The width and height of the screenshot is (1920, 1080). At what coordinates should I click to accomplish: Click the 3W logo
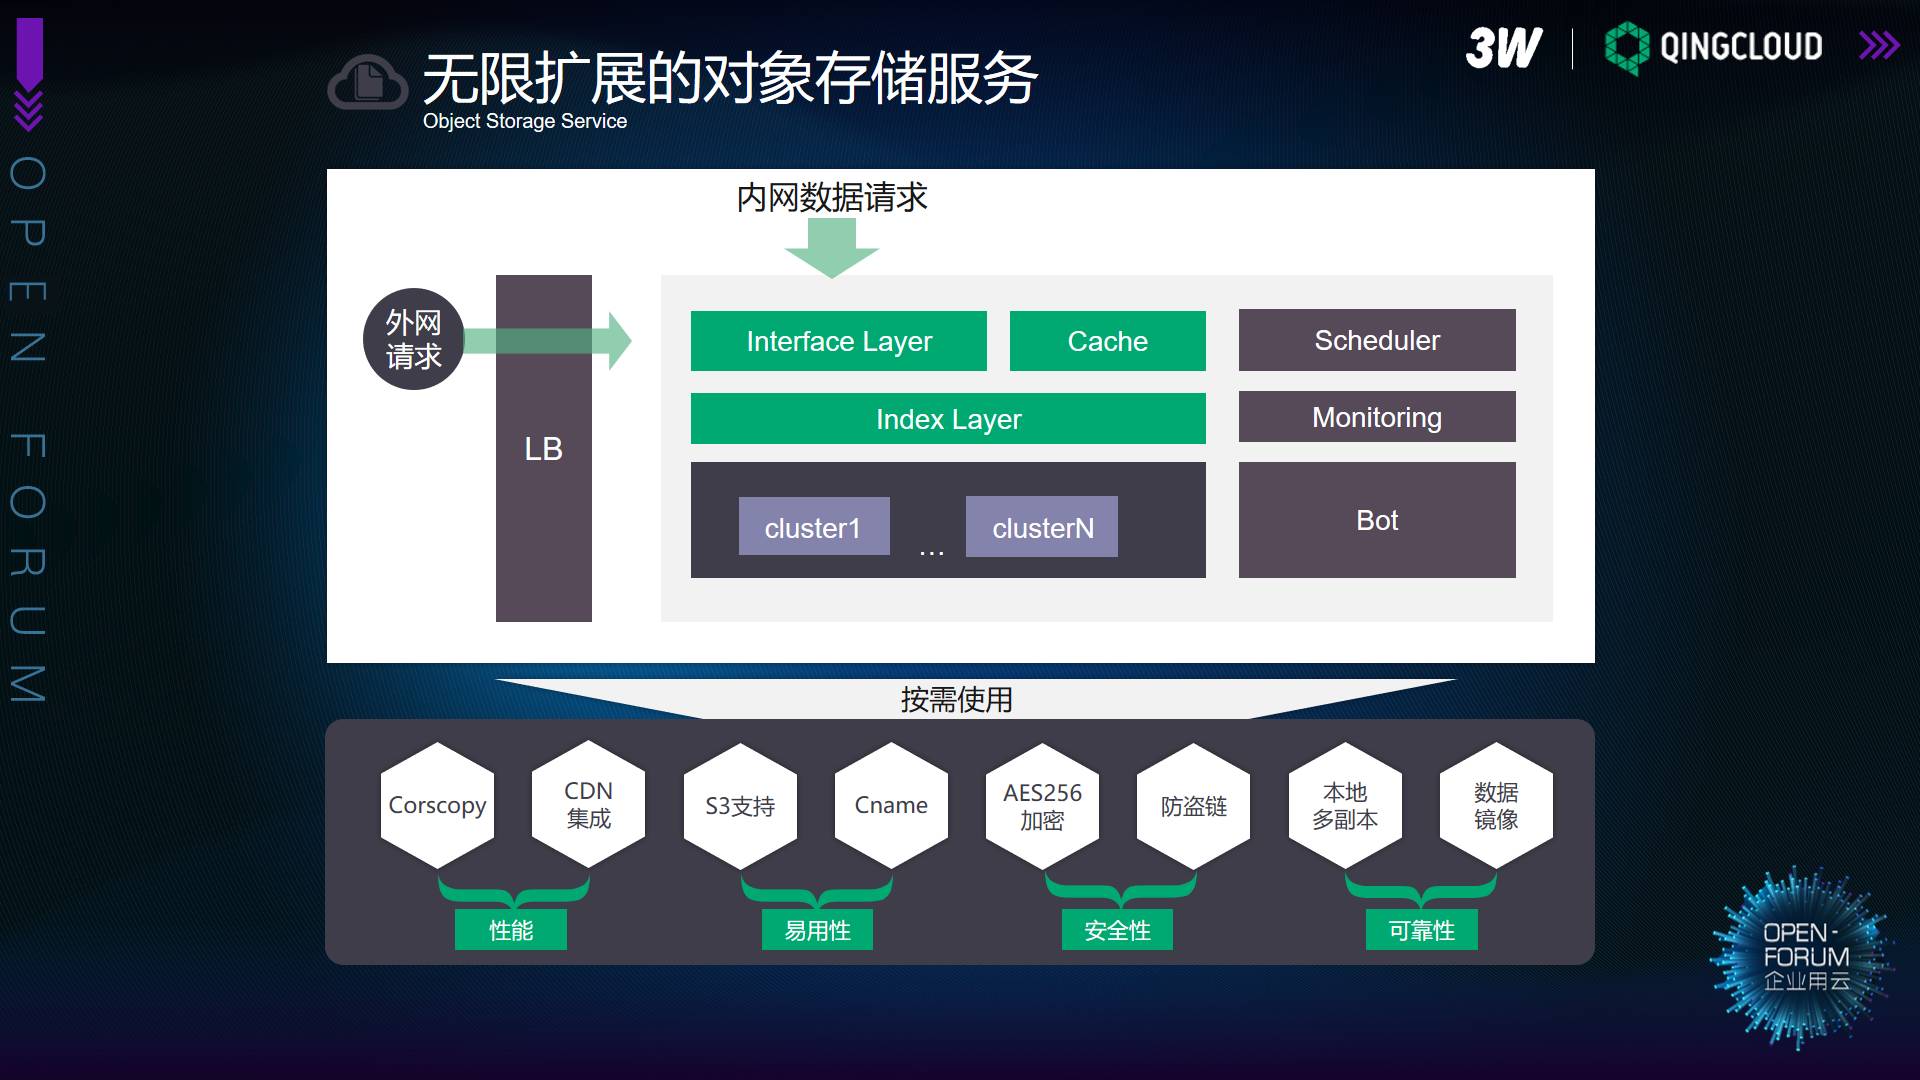[x=1503, y=47]
